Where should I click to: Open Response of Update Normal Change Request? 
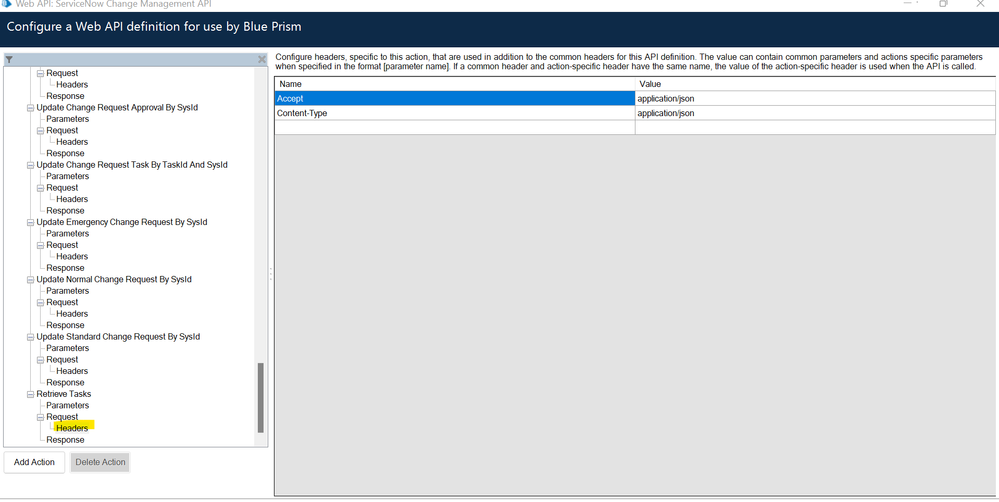point(65,326)
